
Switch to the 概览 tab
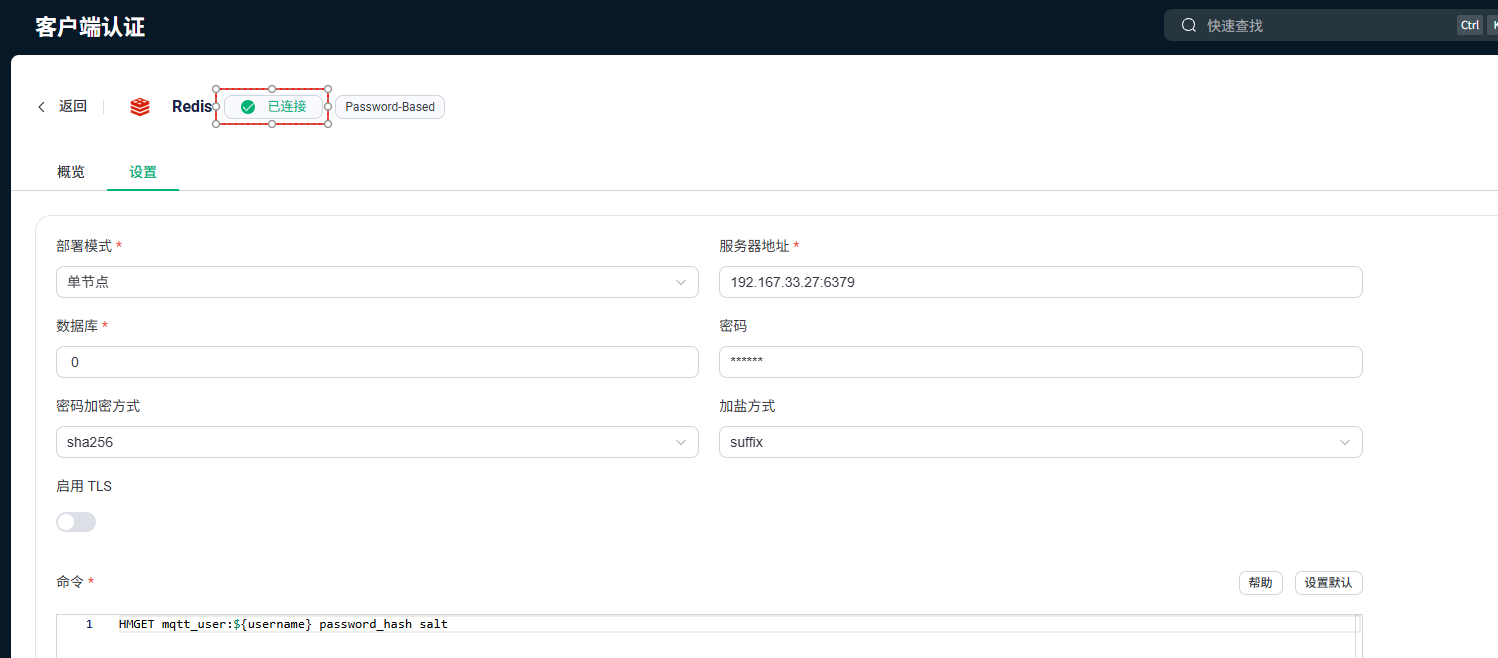tap(71, 172)
